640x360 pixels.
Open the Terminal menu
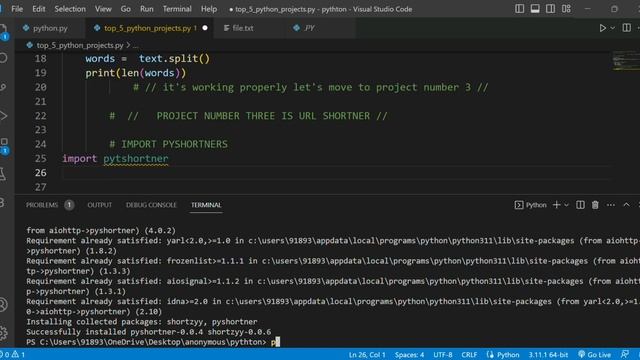pyautogui.click(x=177, y=9)
